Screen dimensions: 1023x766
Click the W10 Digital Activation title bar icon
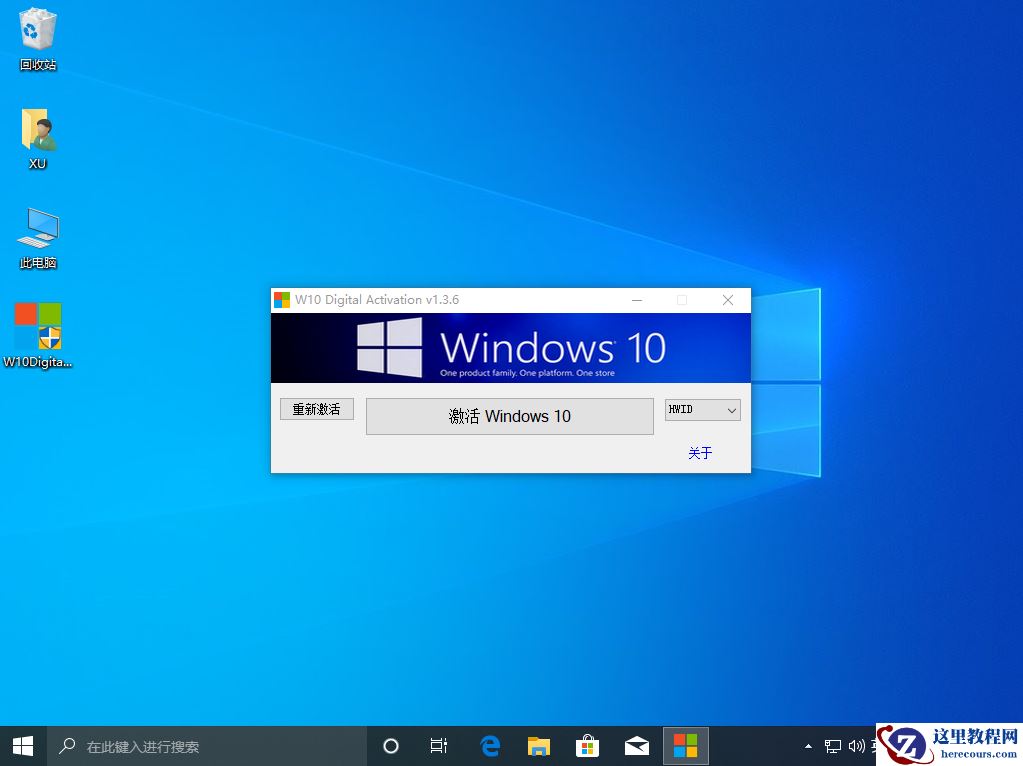click(281, 299)
